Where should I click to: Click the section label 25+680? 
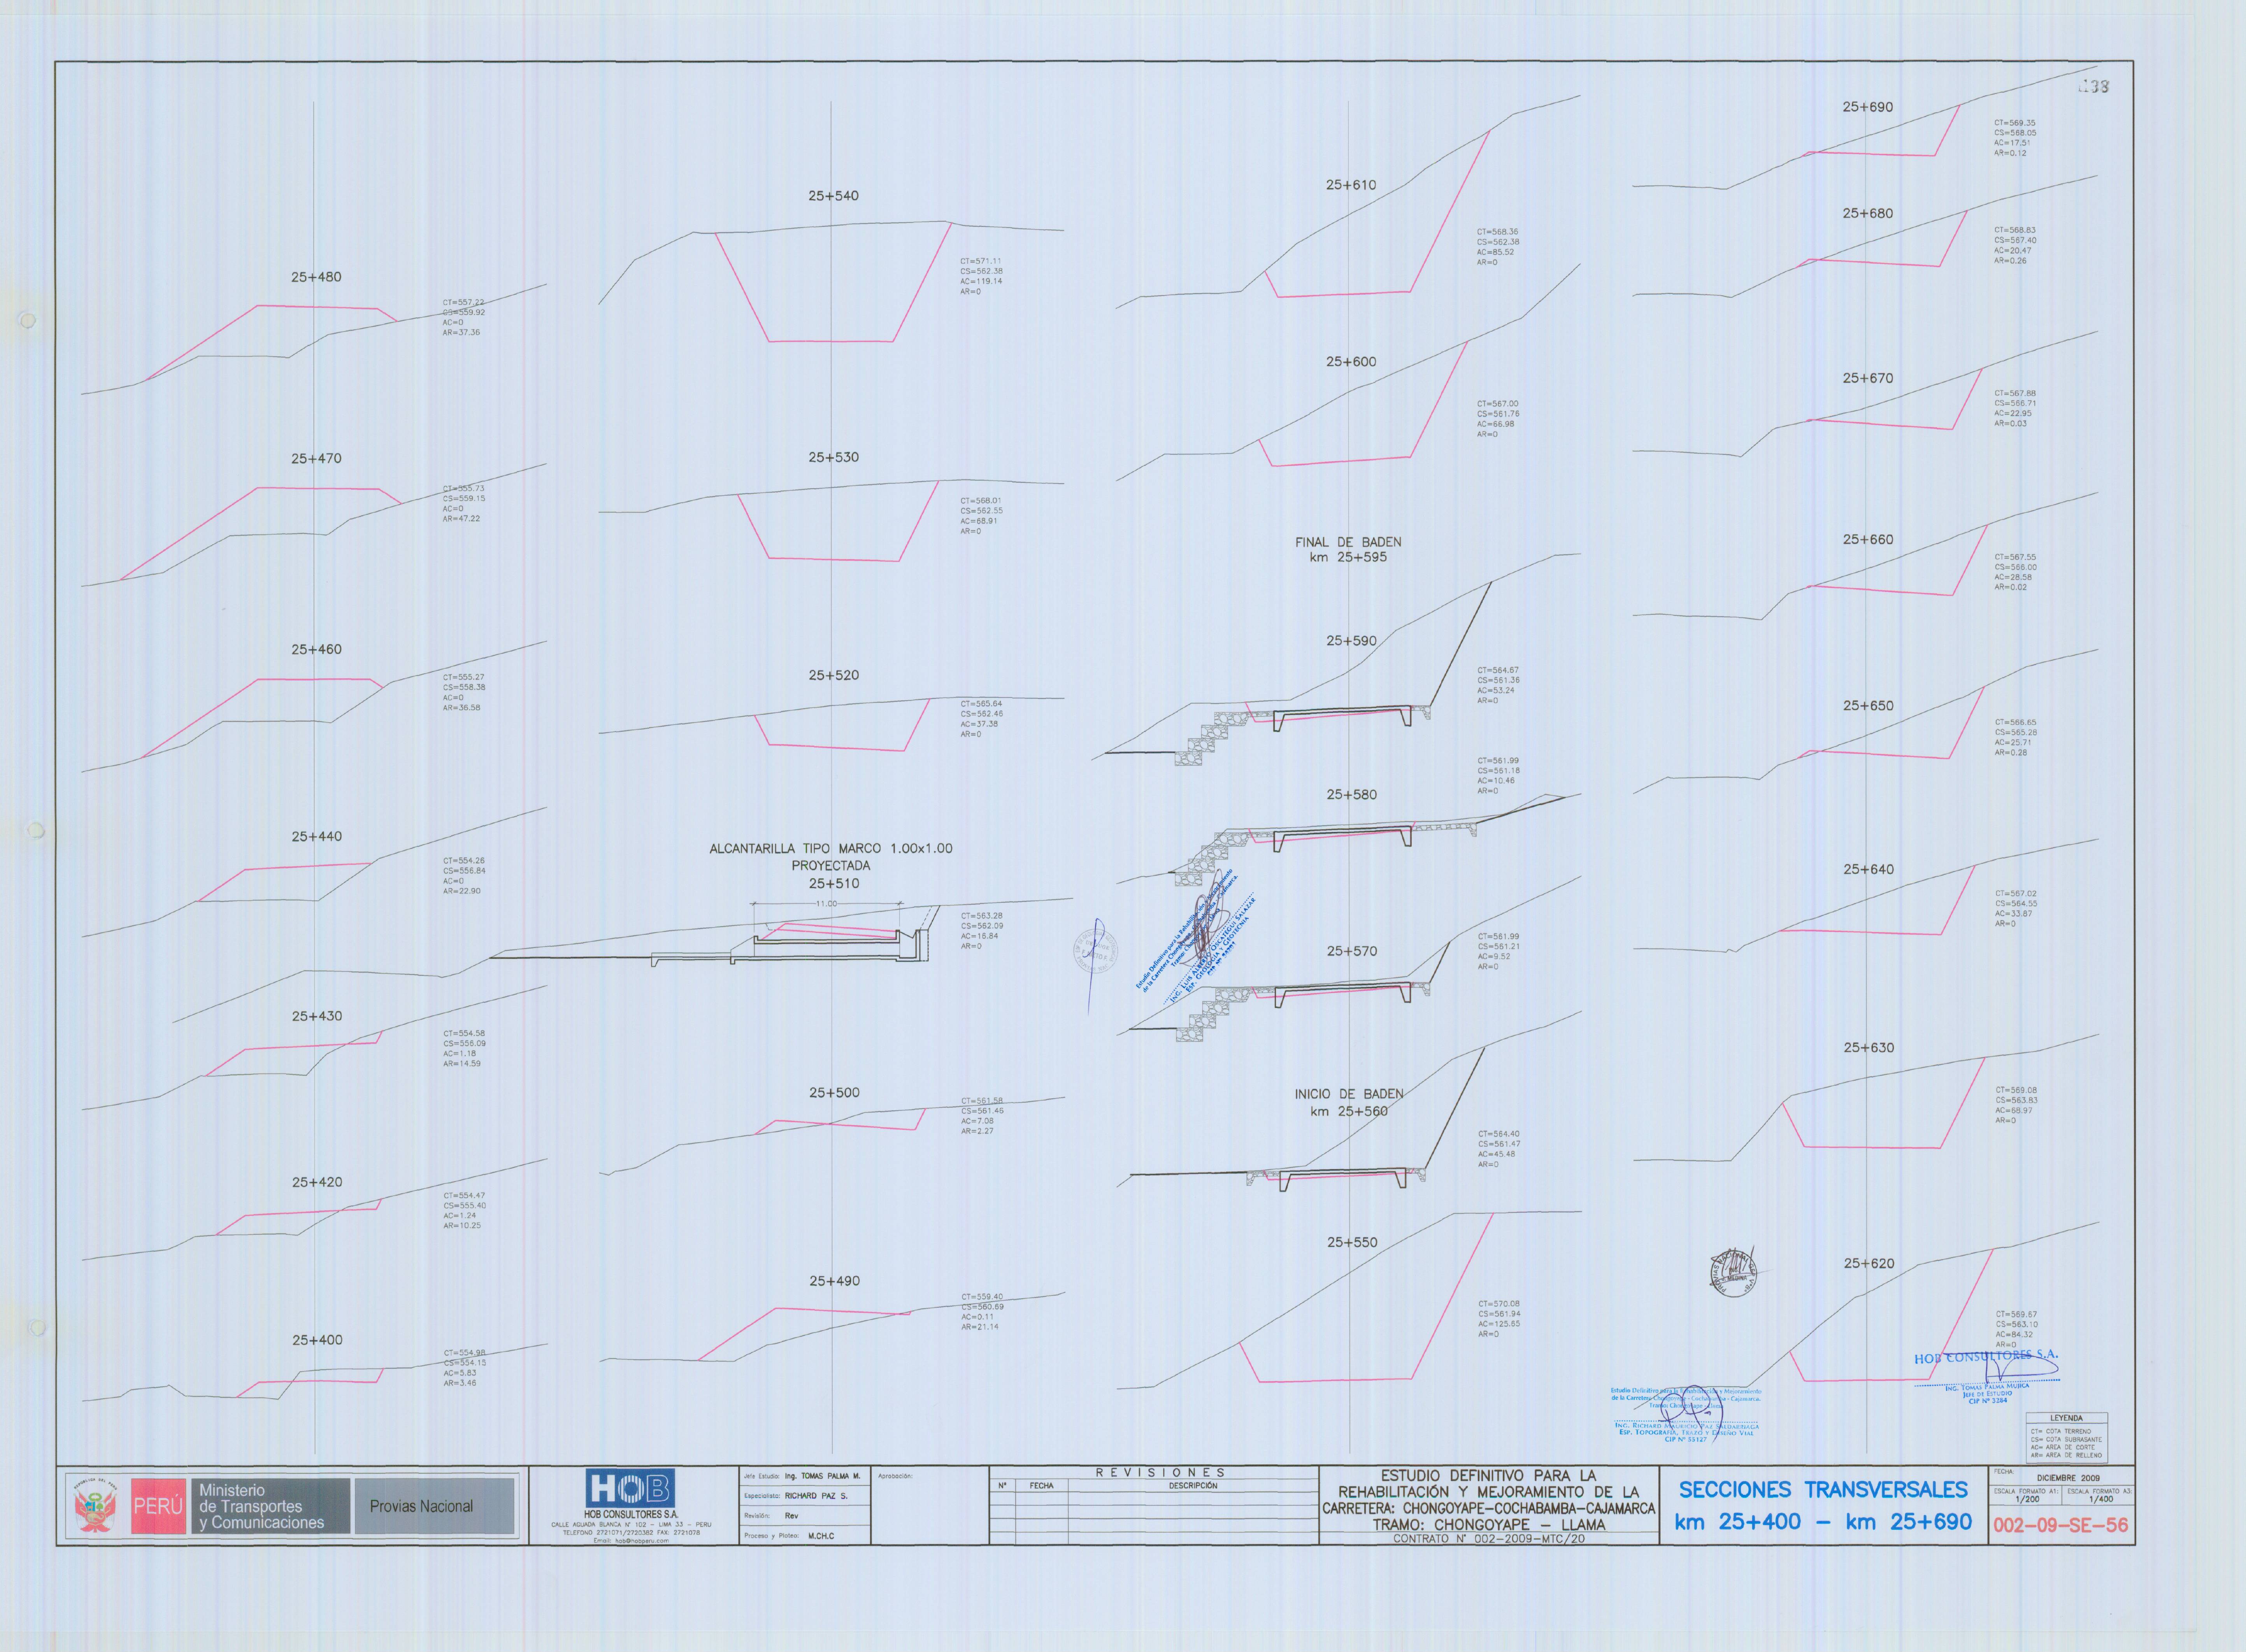tap(1867, 213)
